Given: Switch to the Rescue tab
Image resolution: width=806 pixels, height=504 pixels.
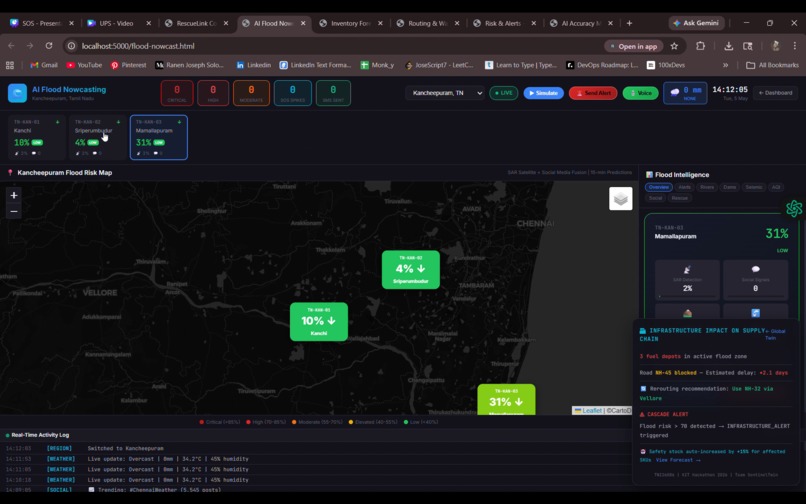Looking at the screenshot, I should (x=680, y=198).
